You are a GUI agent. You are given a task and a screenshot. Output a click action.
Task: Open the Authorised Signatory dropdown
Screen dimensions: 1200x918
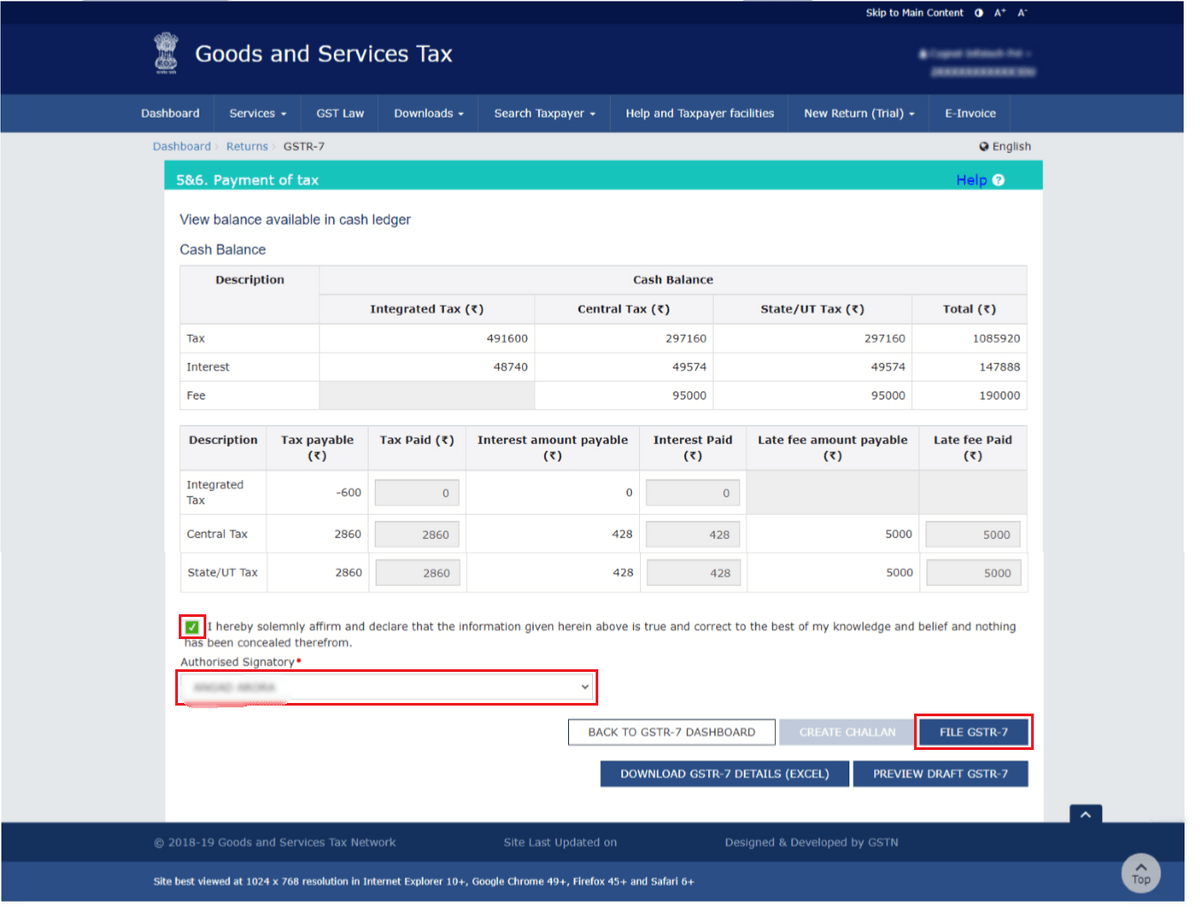point(386,687)
